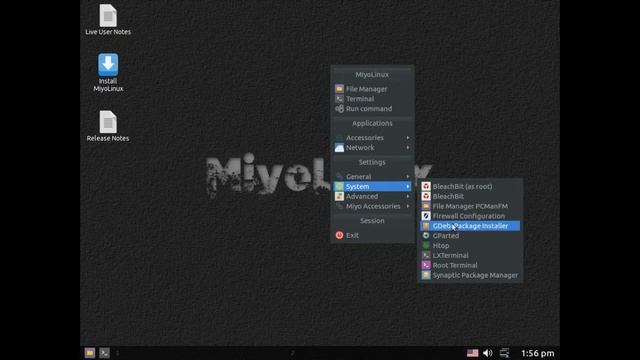Screen dimensions: 640x360
Task: Click the File Manager PCManFM folder icon
Action: tap(426, 206)
